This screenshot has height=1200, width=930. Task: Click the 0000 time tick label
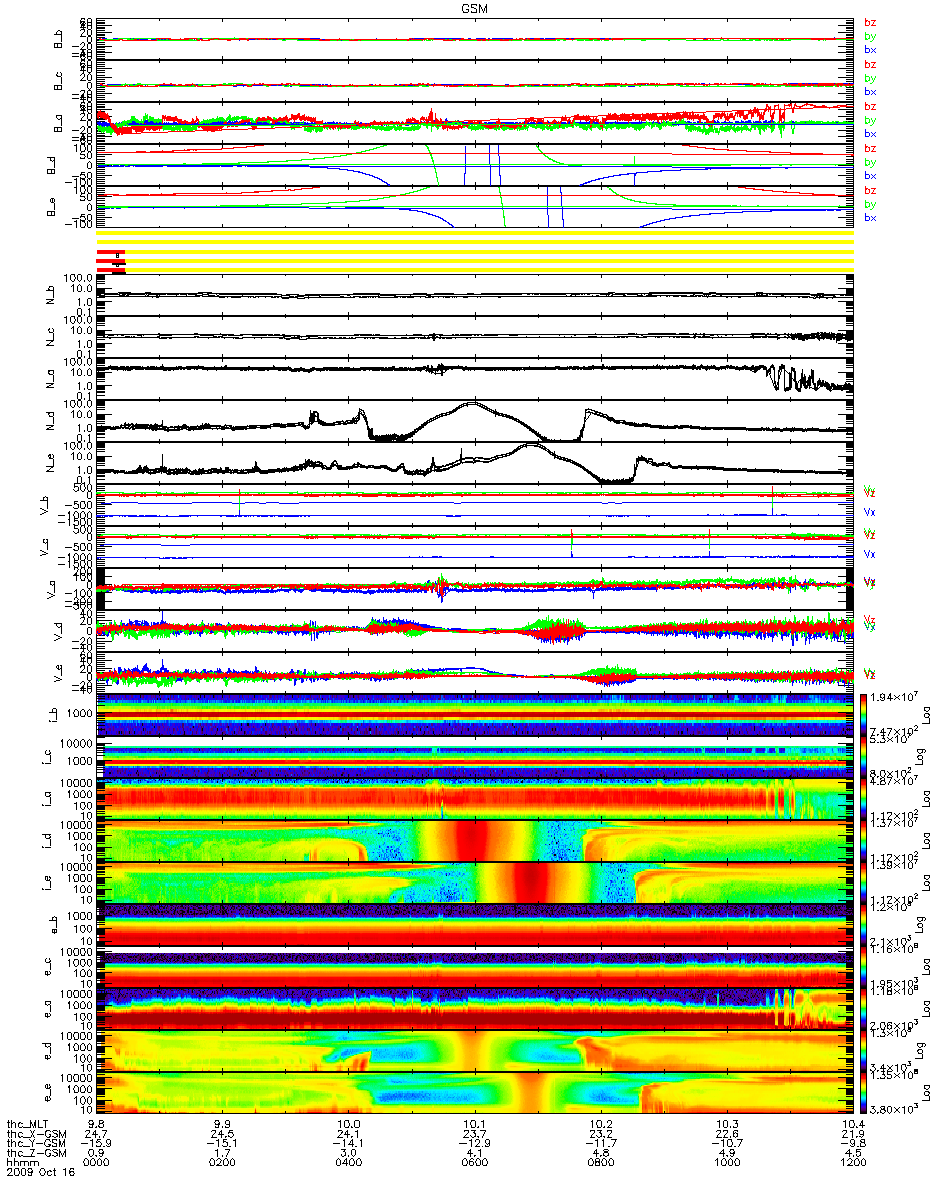pos(97,1163)
